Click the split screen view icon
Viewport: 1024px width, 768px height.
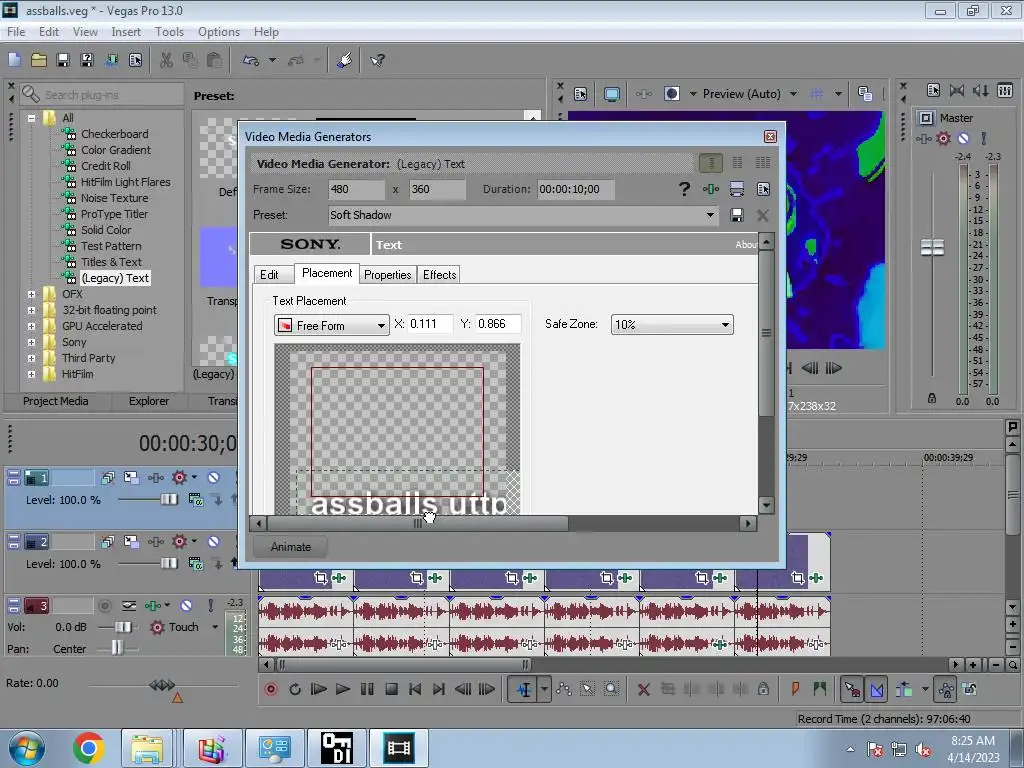coord(672,94)
